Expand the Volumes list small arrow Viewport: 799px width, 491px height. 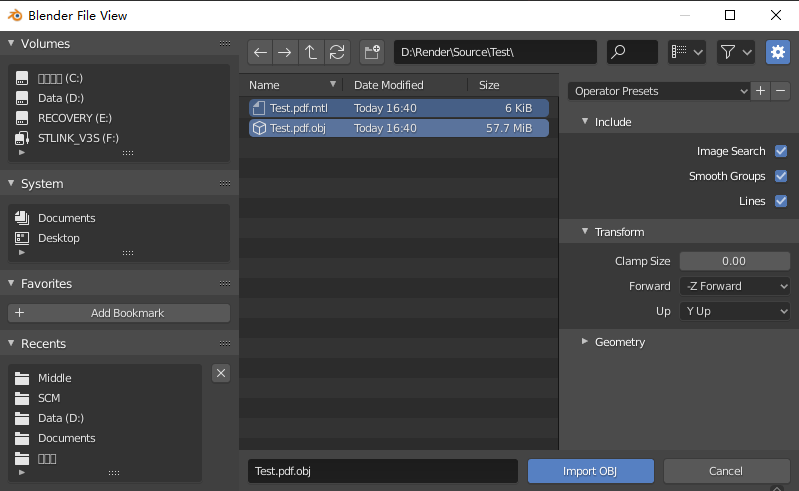[21, 152]
